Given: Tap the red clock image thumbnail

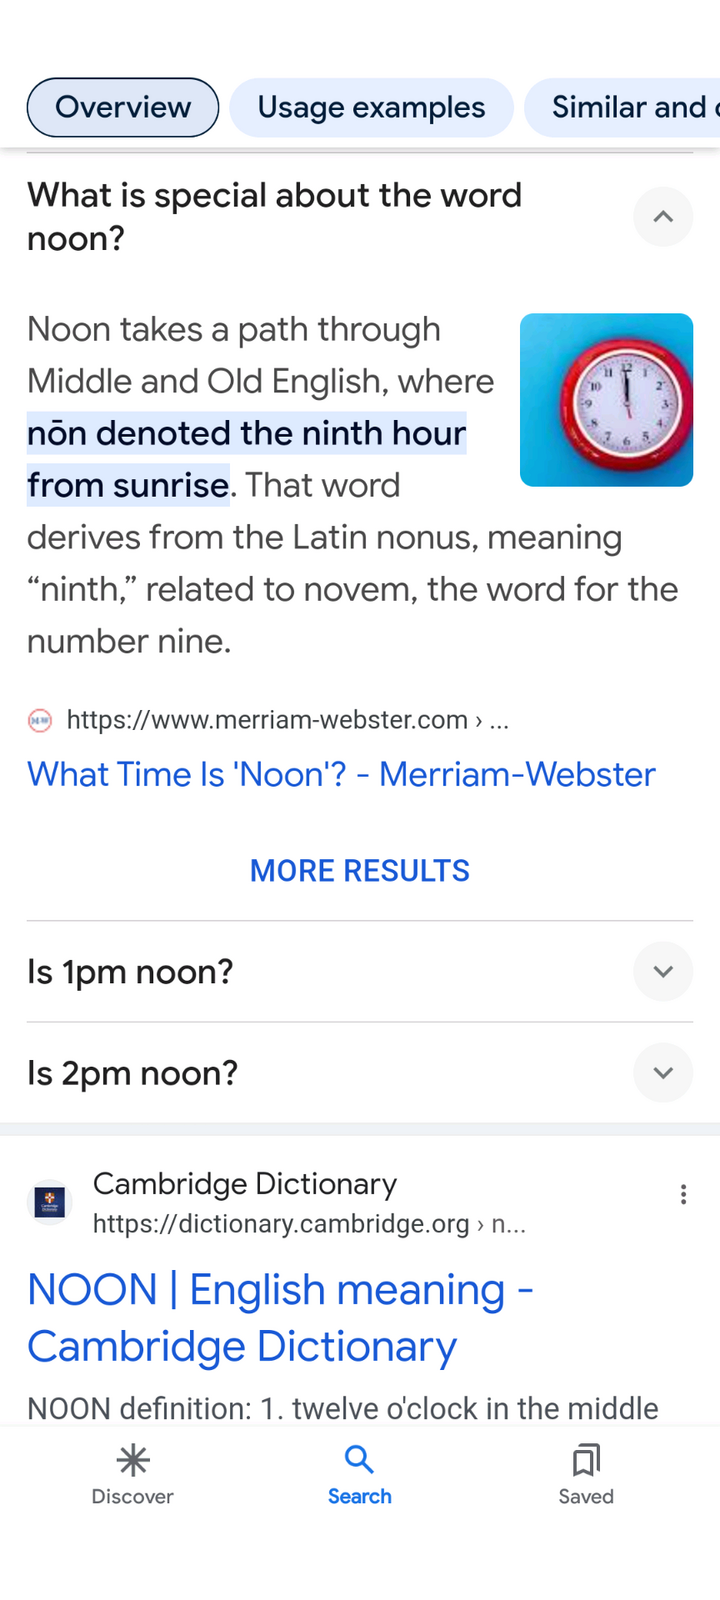Looking at the screenshot, I should point(606,400).
